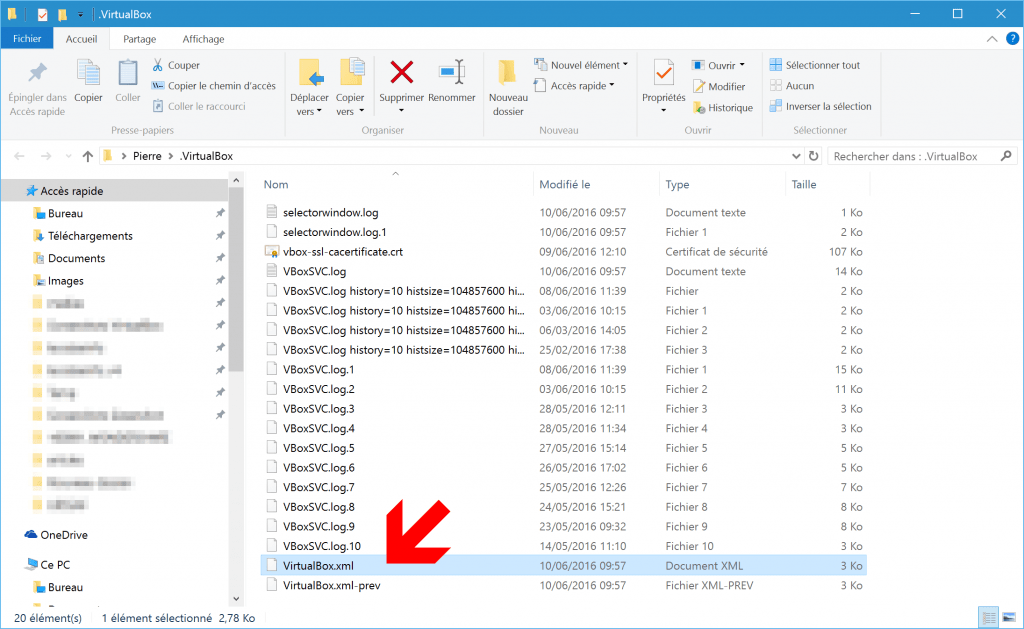Refresh the folder view
The height and width of the screenshot is (629, 1024).
coord(814,156)
